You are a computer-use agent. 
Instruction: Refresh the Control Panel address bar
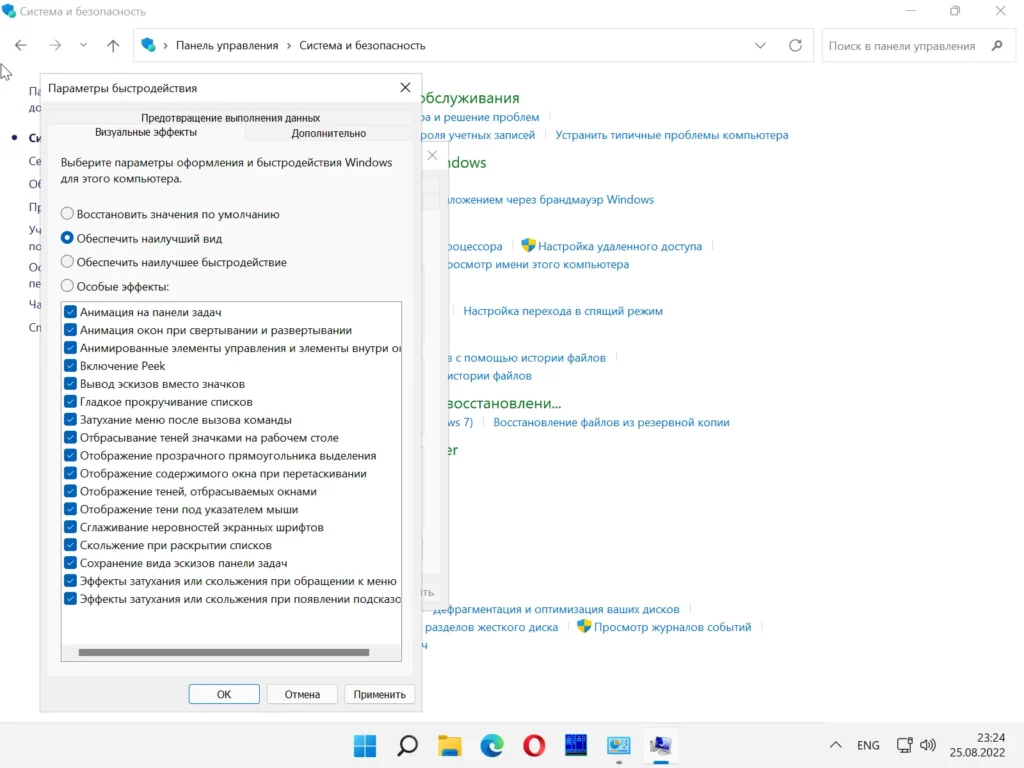coord(795,45)
